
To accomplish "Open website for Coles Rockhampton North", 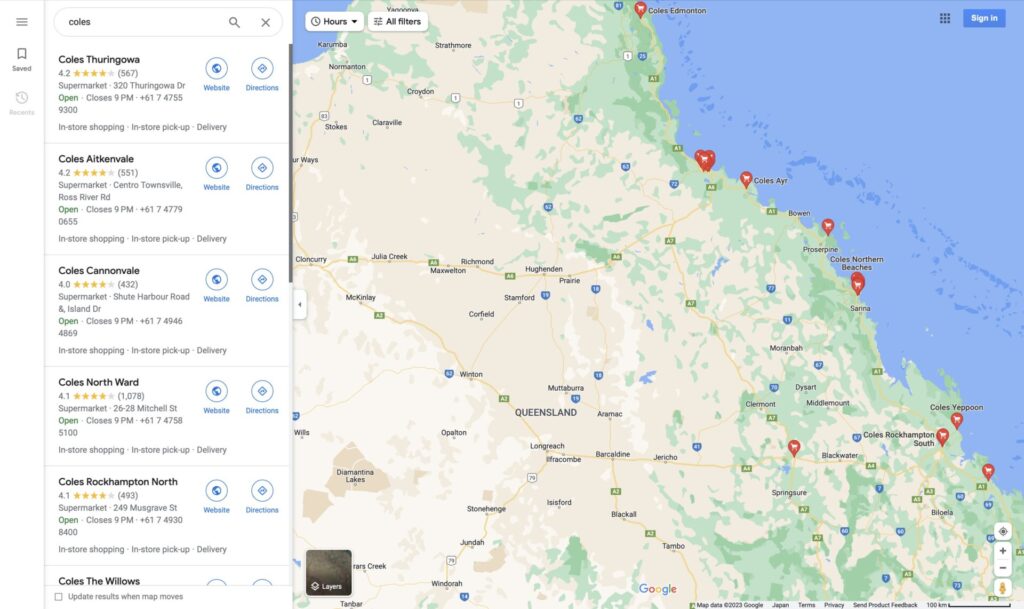I will tap(216, 496).
